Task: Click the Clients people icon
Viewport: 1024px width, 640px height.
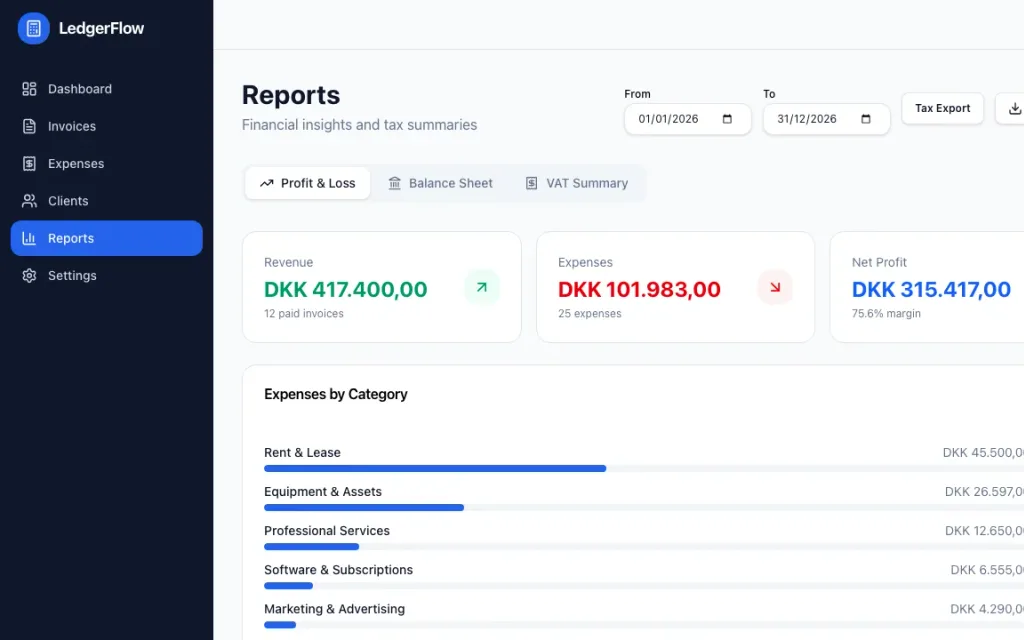Action: point(29,200)
